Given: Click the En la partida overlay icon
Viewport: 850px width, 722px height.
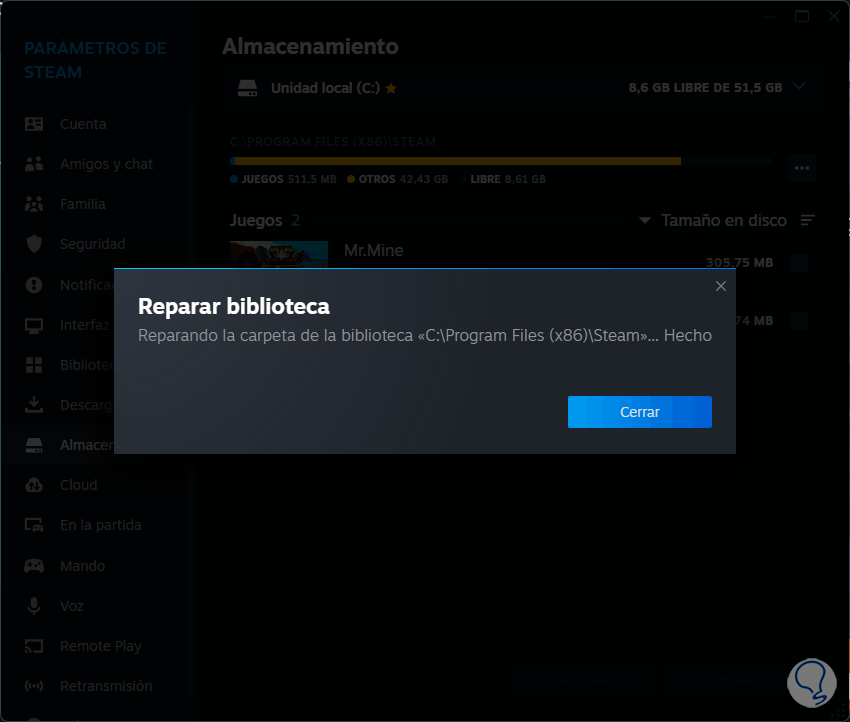Looking at the screenshot, I should click(34, 525).
